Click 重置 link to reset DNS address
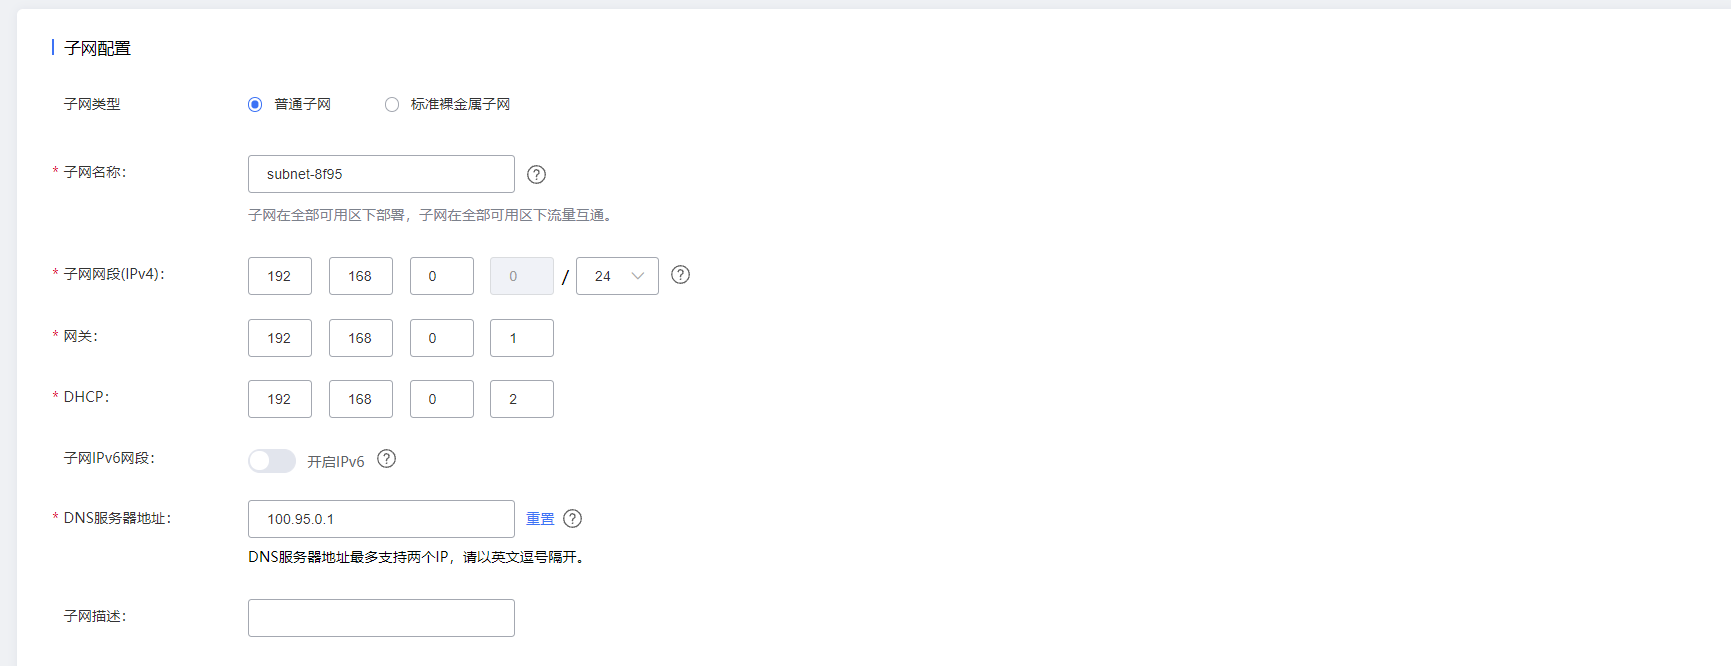Image resolution: width=1731 pixels, height=666 pixels. (x=540, y=518)
